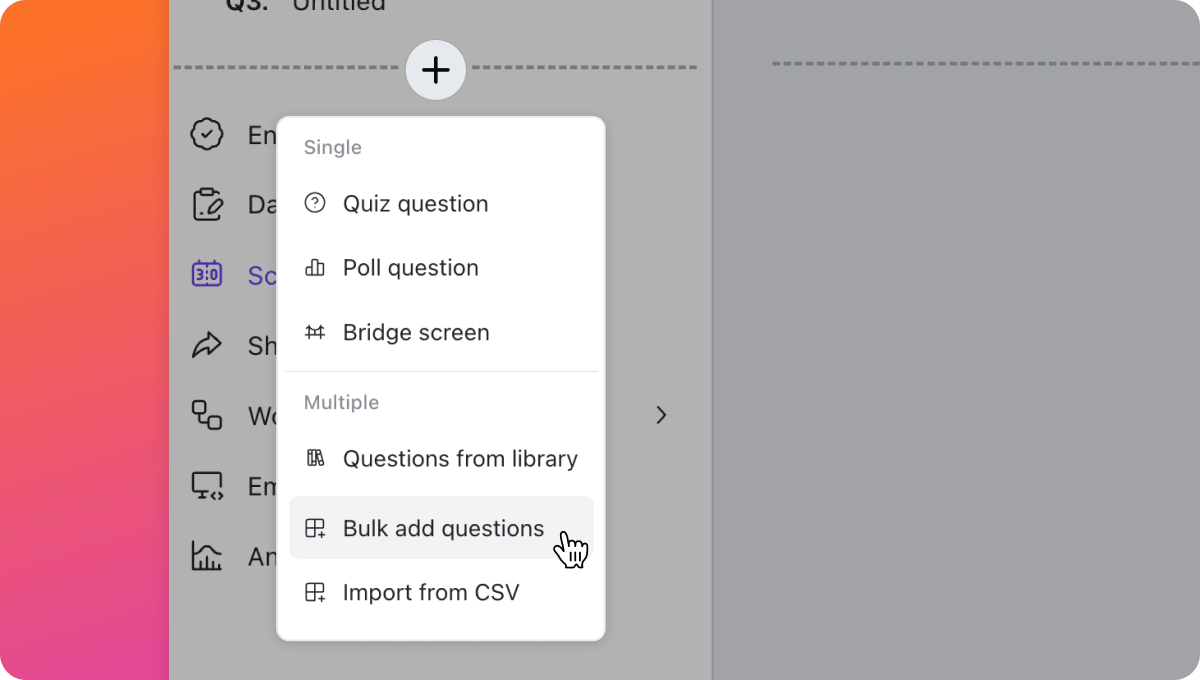Click the Import CSV grid icon
This screenshot has height=680, width=1200.
point(315,592)
